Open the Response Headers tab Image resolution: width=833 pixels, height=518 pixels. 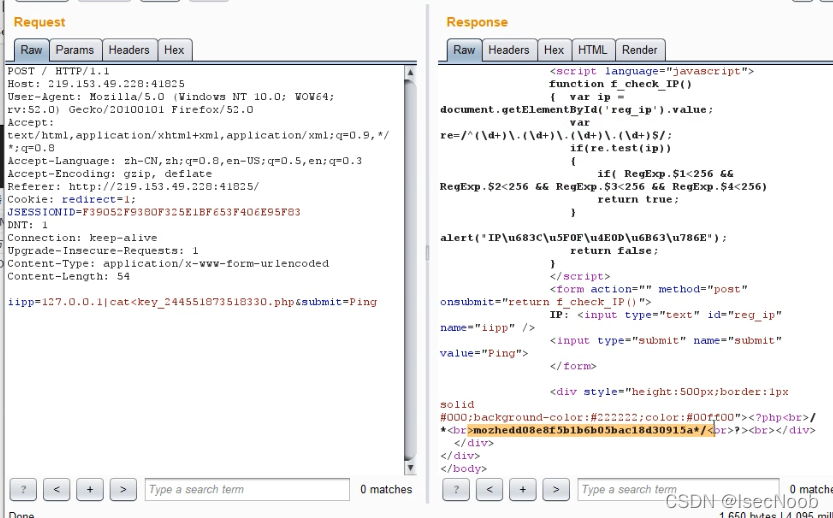tap(509, 50)
